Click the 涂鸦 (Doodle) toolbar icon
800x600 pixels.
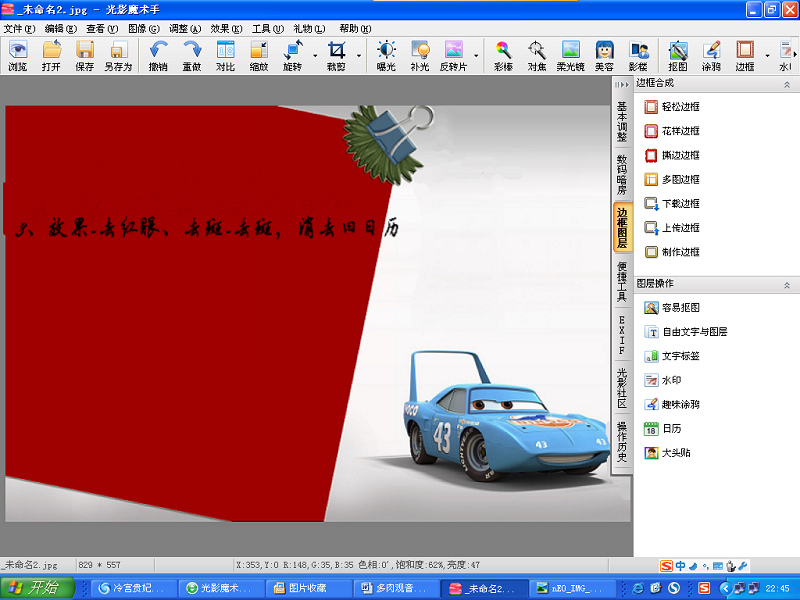[x=711, y=56]
